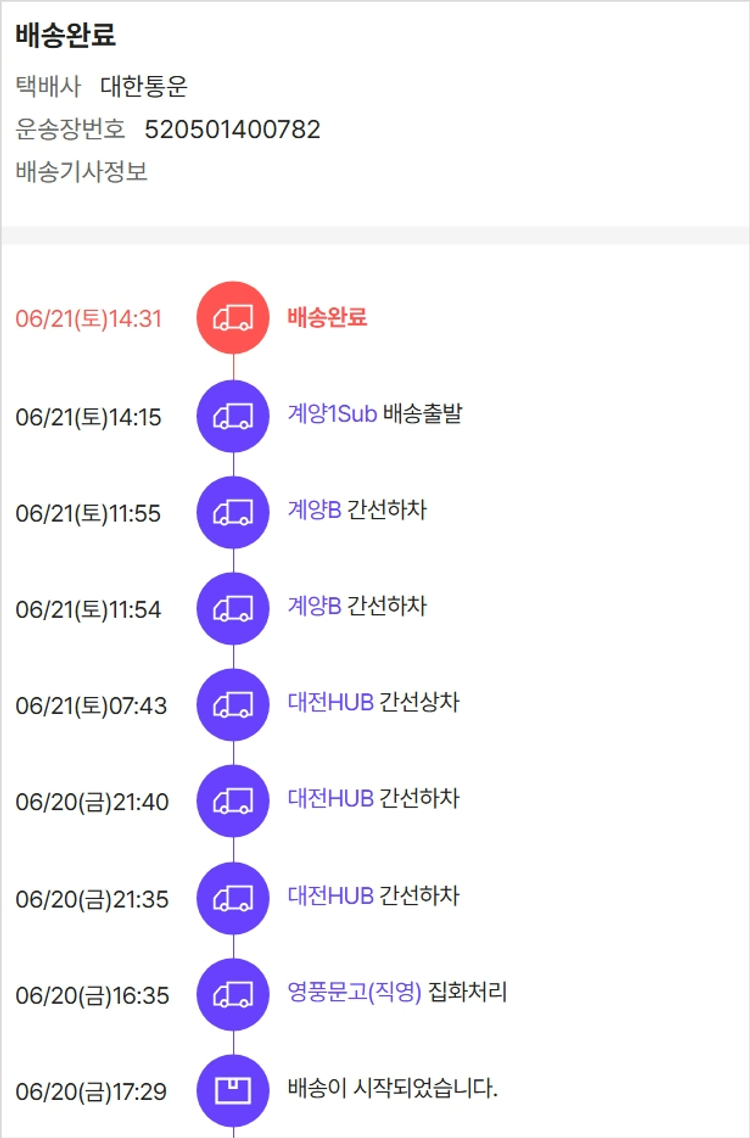Screen dimensions: 750x1138
Task: Click truck icon at 06/20(금)21:40 entry
Action: point(233,801)
